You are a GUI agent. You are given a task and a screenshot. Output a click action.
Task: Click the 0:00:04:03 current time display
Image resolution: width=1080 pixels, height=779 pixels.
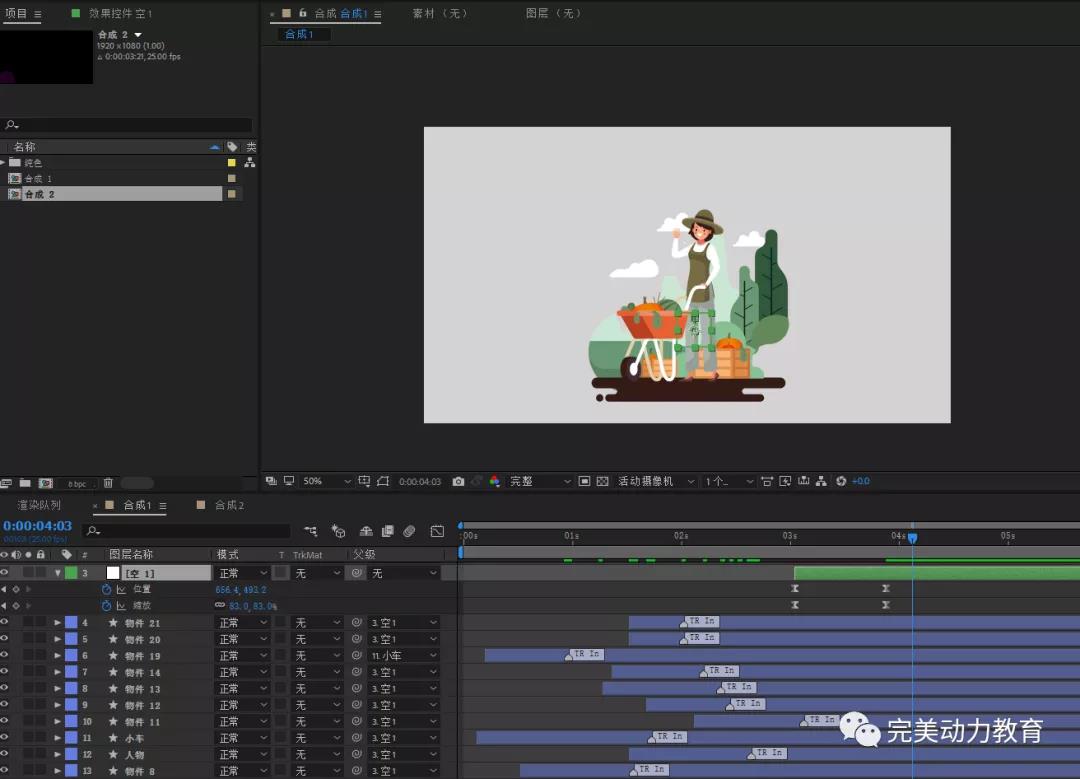(37, 526)
